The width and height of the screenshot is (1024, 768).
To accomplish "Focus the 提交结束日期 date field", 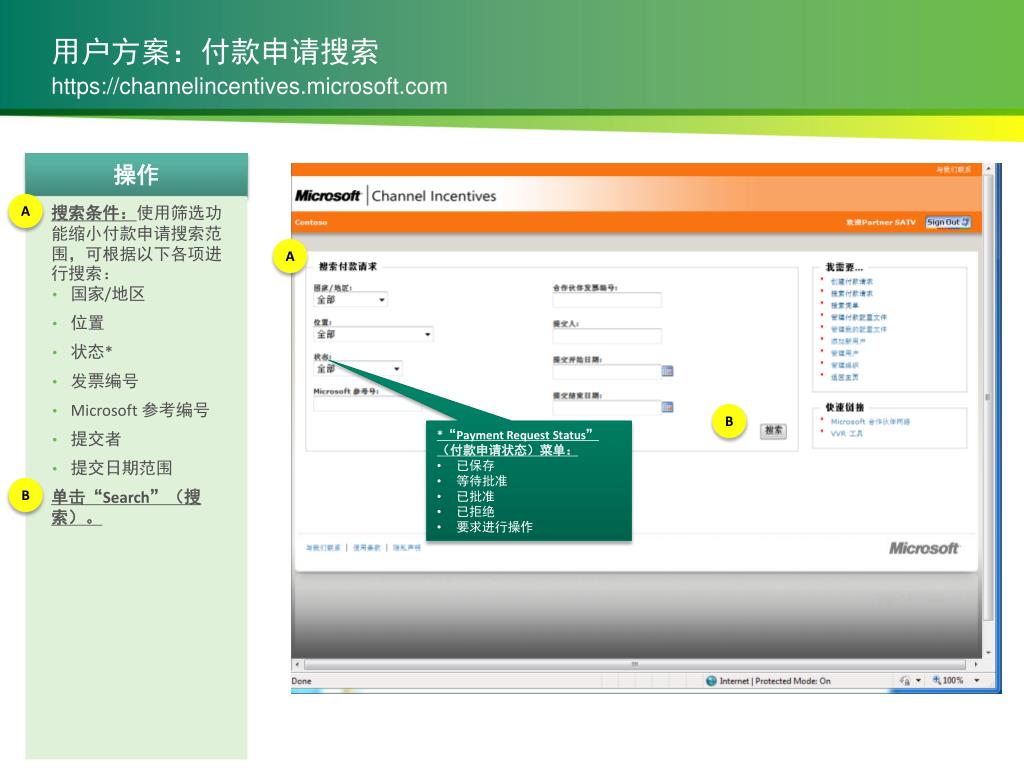I will pos(606,408).
